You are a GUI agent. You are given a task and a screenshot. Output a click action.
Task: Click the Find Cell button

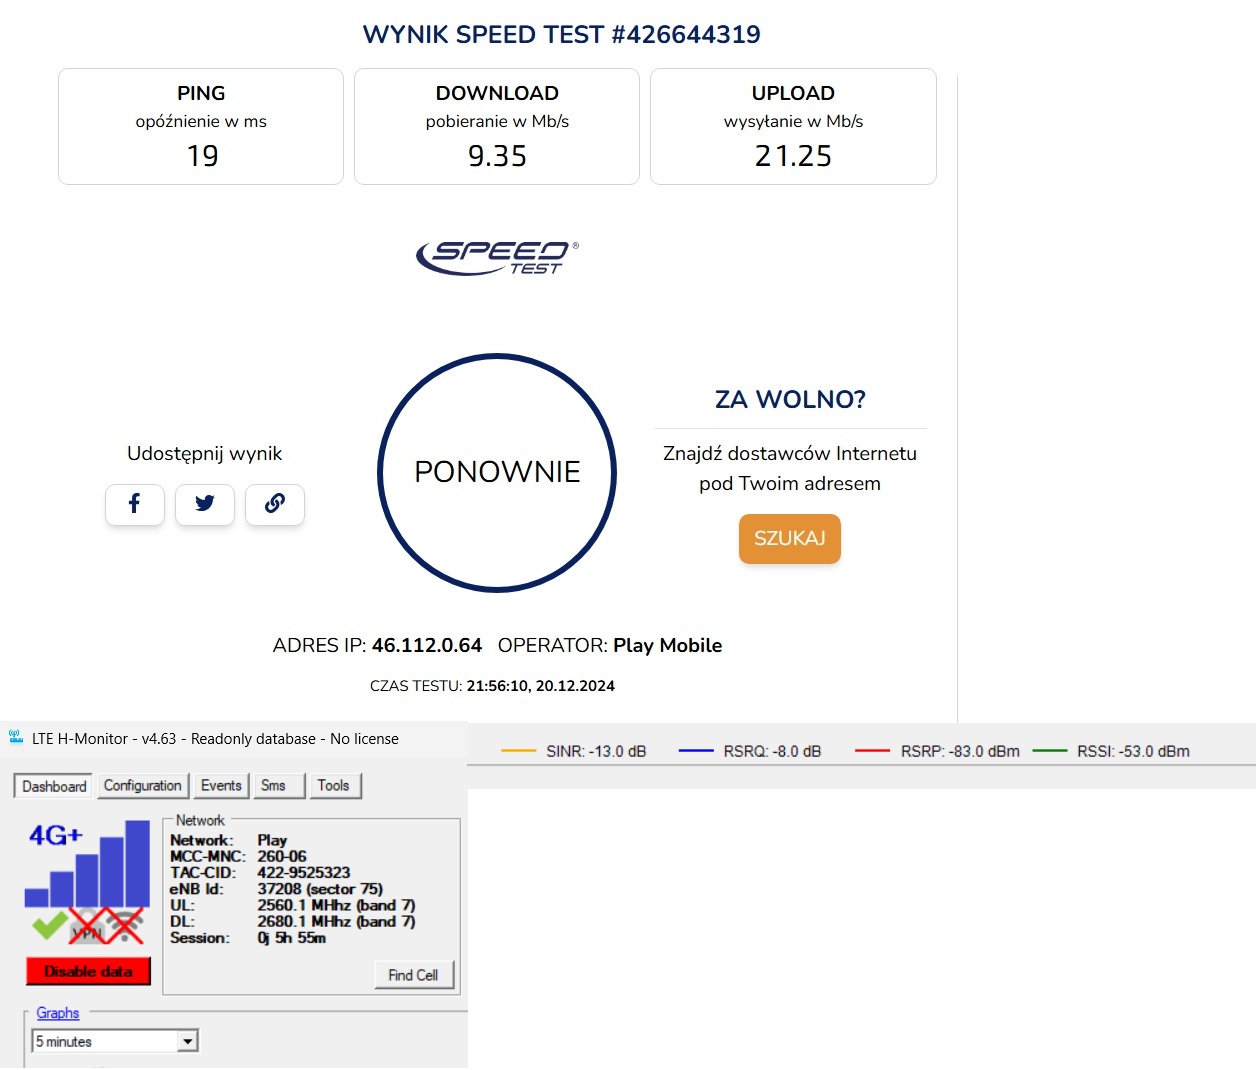(x=414, y=975)
